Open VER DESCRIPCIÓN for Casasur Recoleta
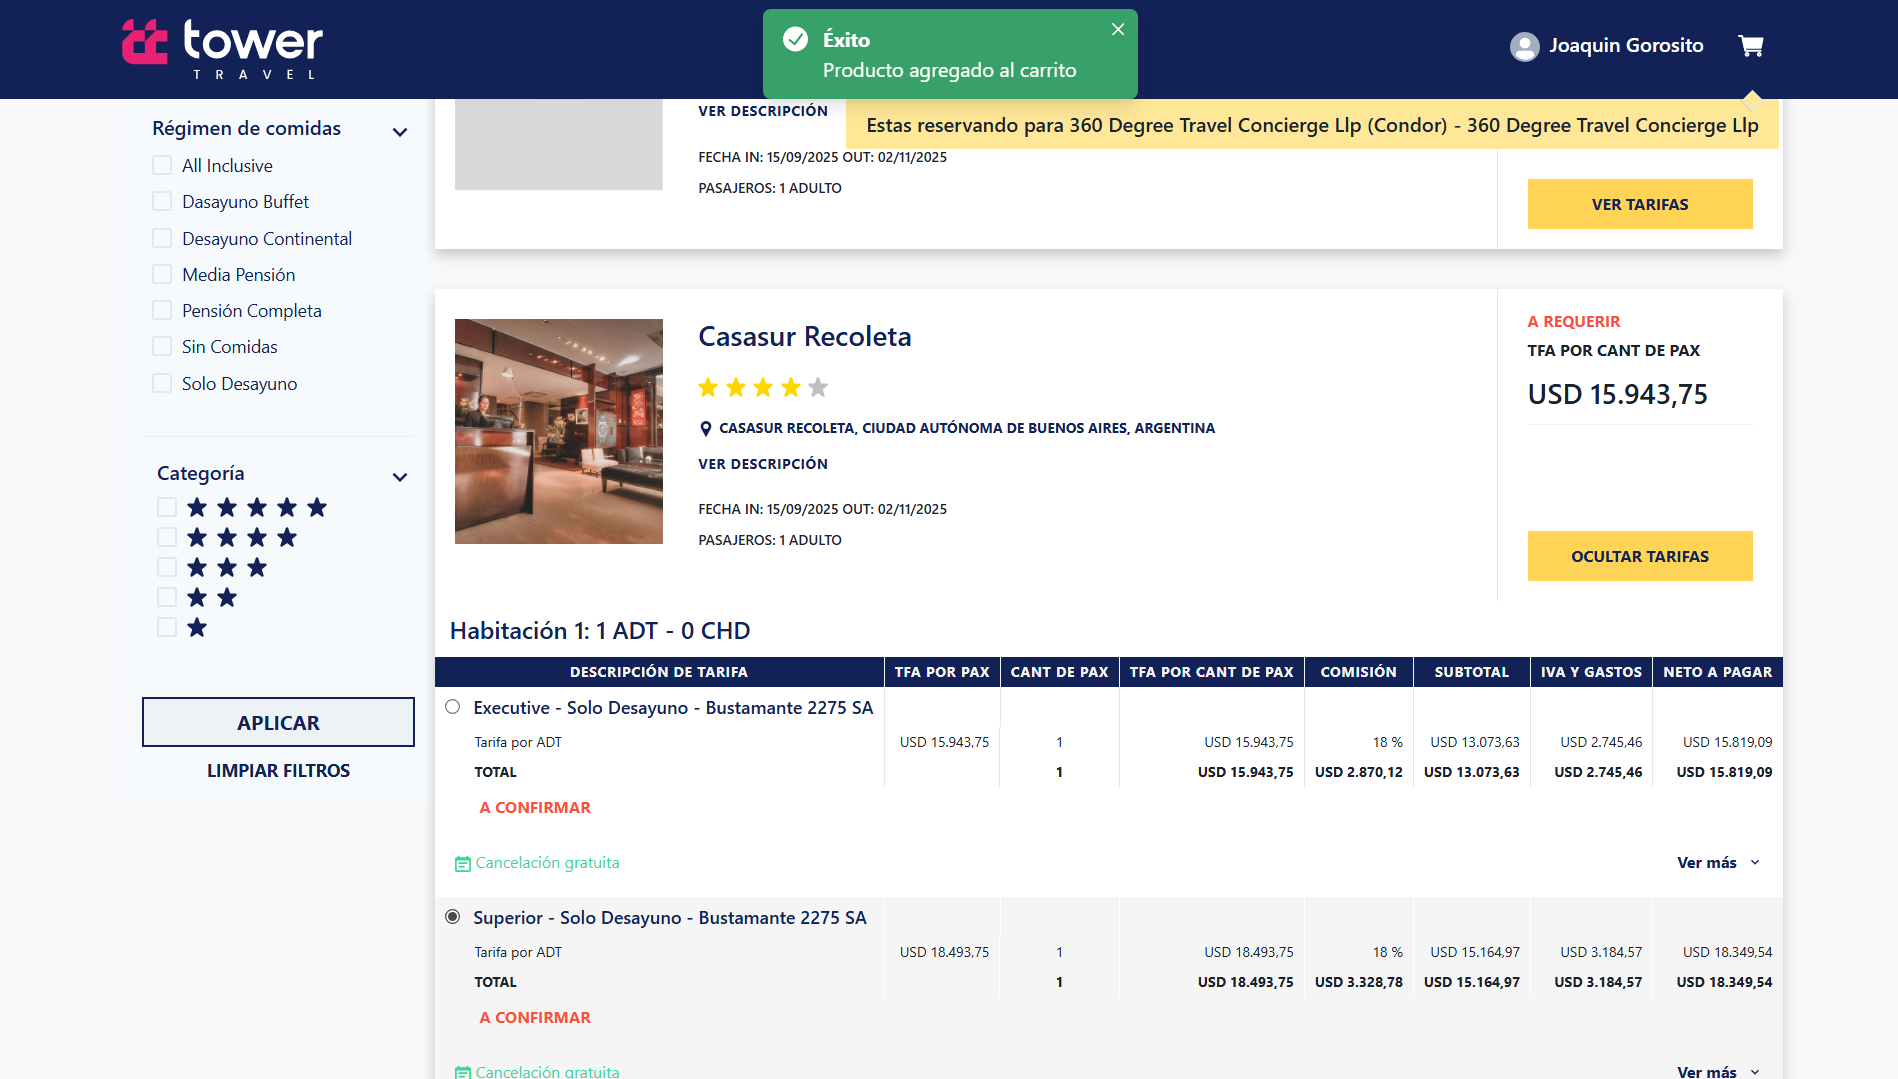The height and width of the screenshot is (1079, 1898). (x=763, y=464)
